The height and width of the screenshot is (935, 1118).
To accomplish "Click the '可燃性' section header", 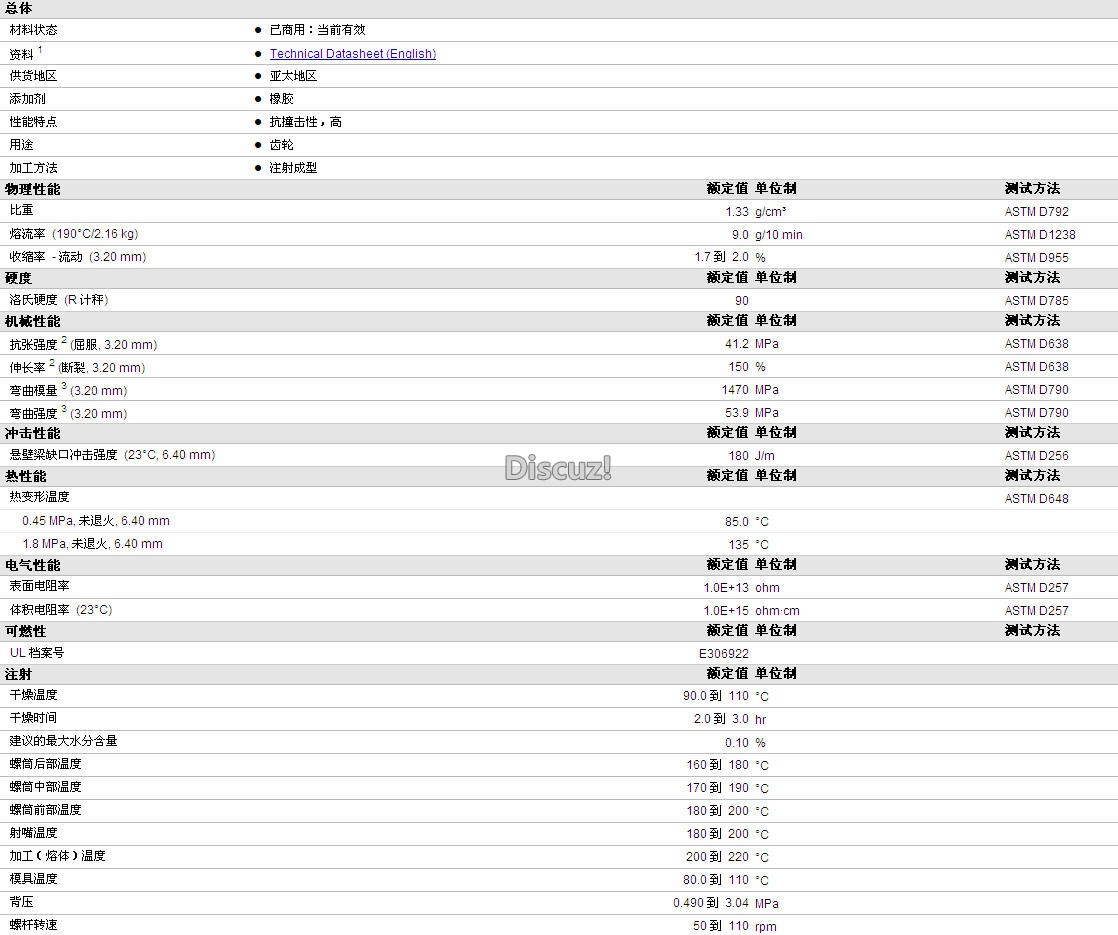I will click(x=26, y=631).
